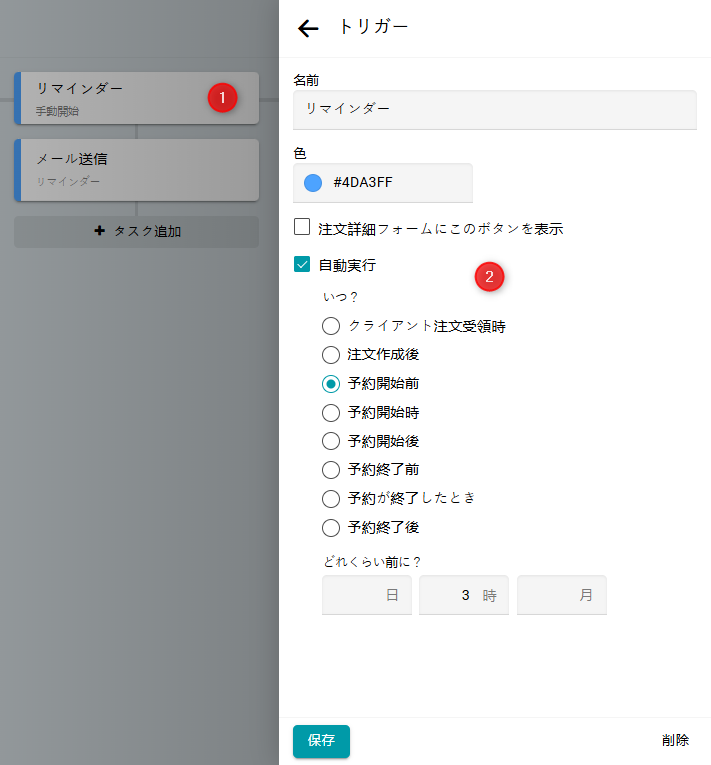Uncheck the 自動実行 checkbox
The image size is (711, 765).
tap(302, 264)
